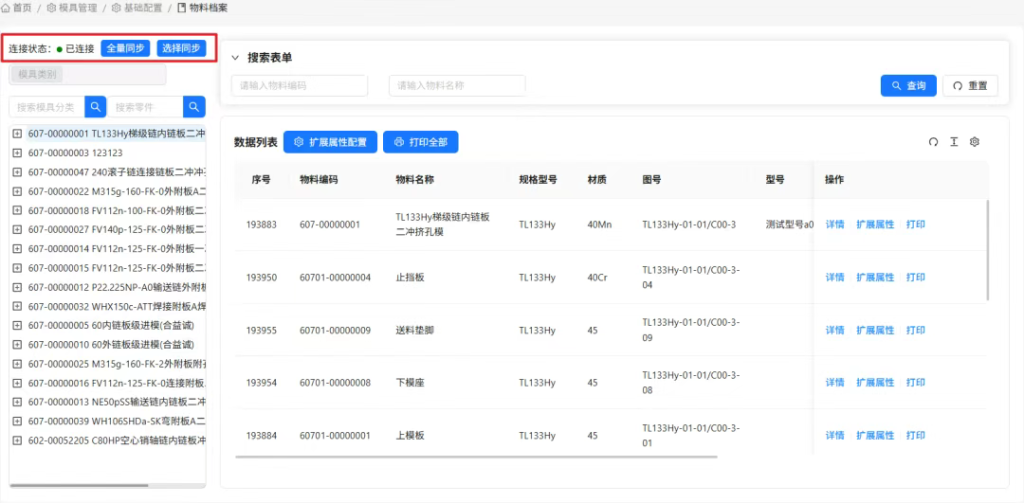Expand tree node 607-00000001 TL133Hy

(17, 133)
